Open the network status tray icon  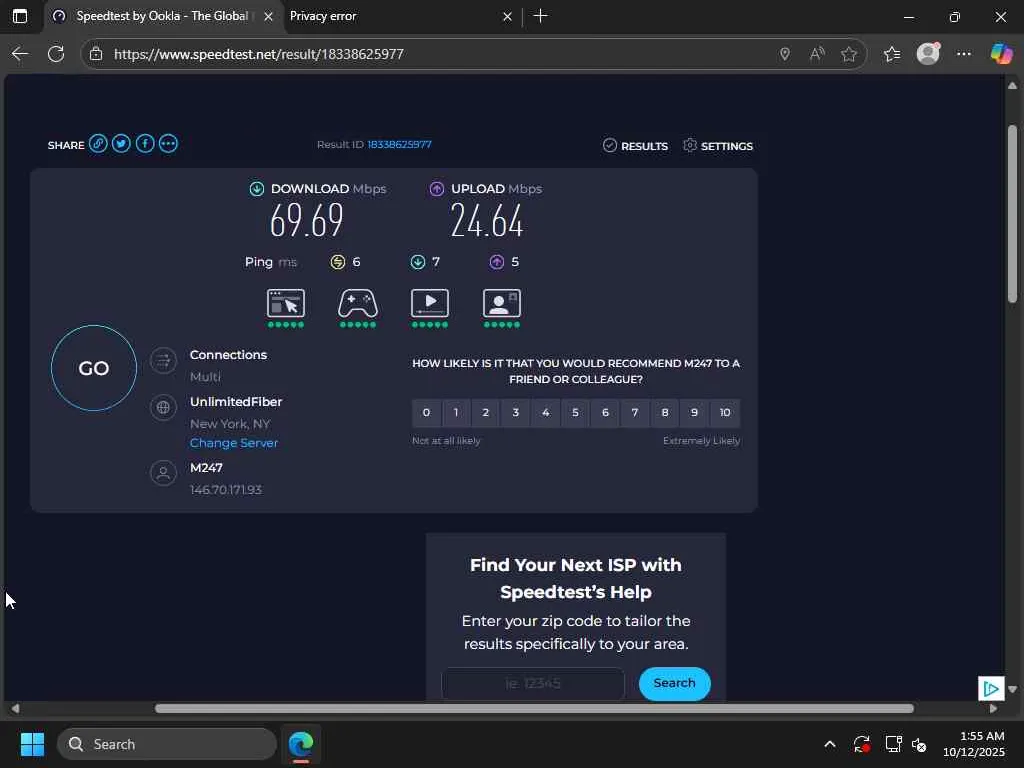(x=893, y=744)
